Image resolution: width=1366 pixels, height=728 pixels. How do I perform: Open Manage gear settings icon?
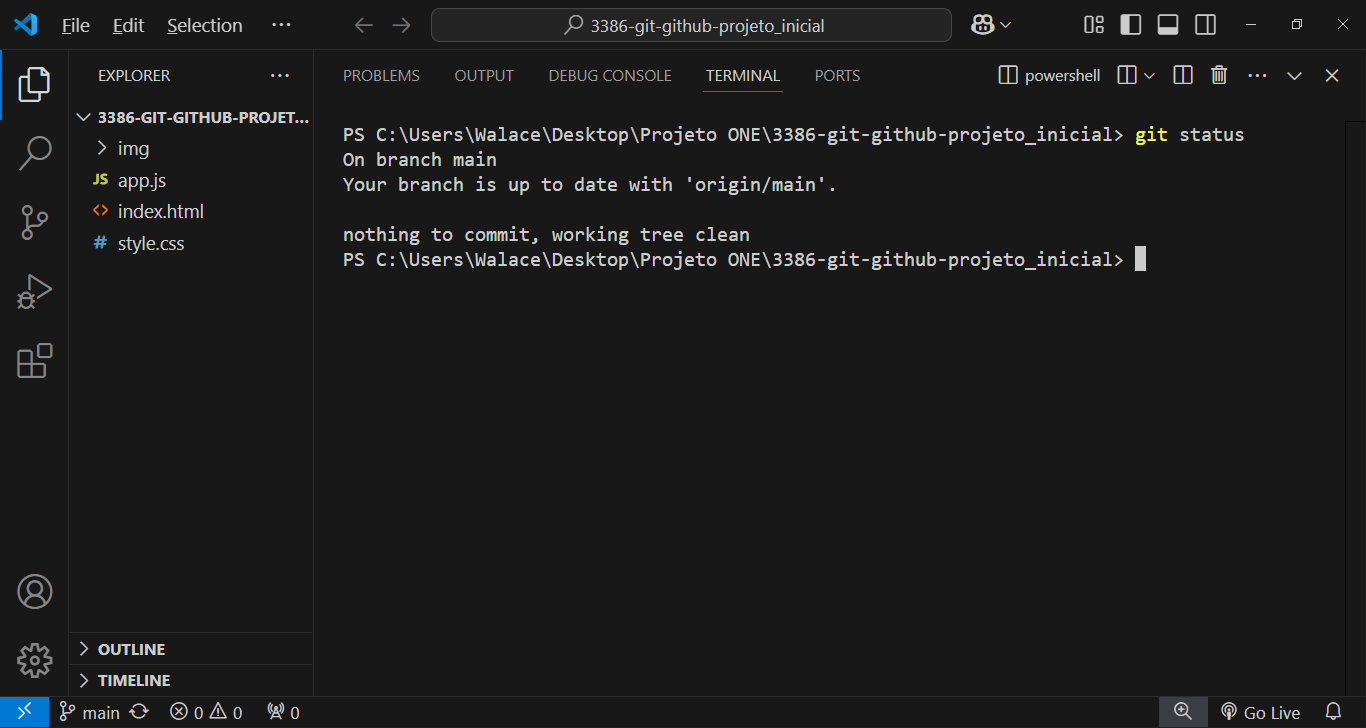click(34, 660)
